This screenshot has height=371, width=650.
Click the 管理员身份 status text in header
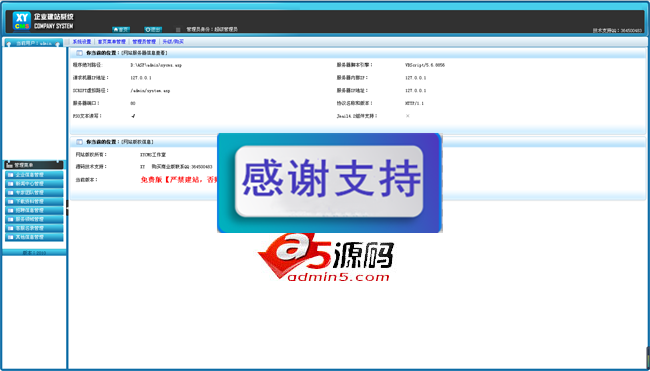point(212,30)
